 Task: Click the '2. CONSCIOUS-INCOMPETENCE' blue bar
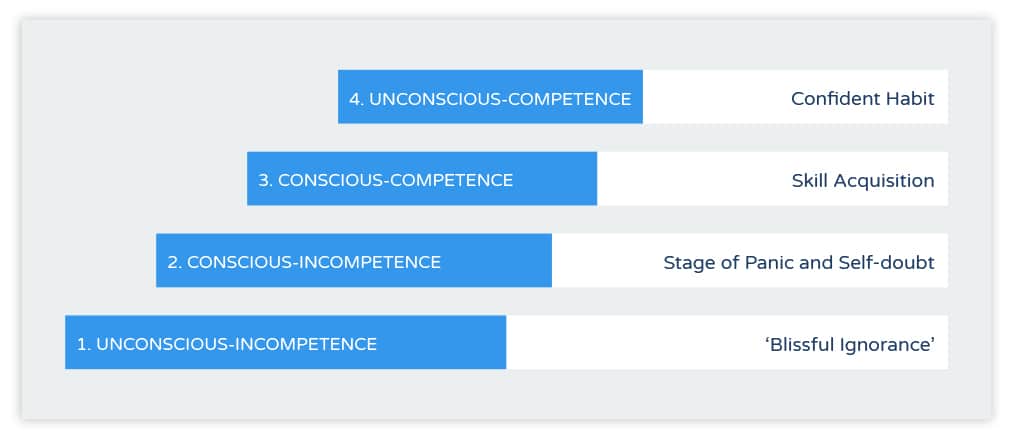click(353, 260)
